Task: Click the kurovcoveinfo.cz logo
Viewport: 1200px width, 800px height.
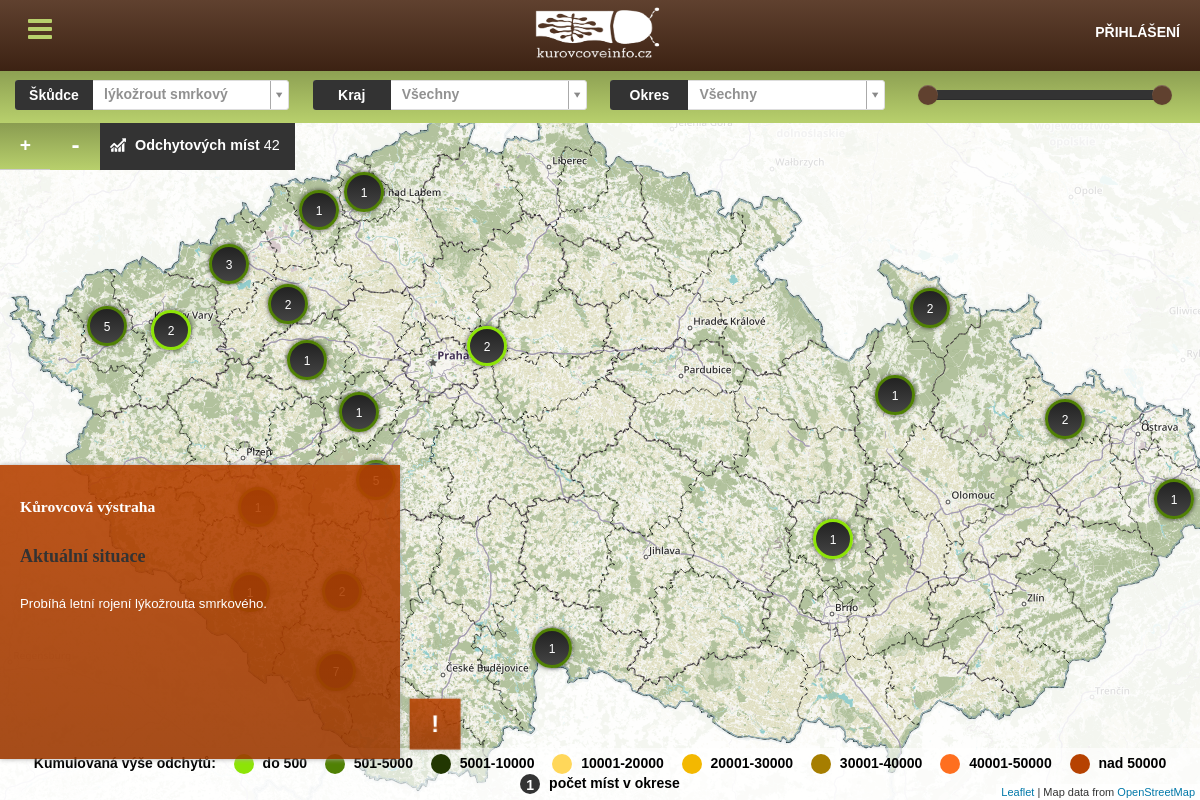Action: click(x=597, y=34)
